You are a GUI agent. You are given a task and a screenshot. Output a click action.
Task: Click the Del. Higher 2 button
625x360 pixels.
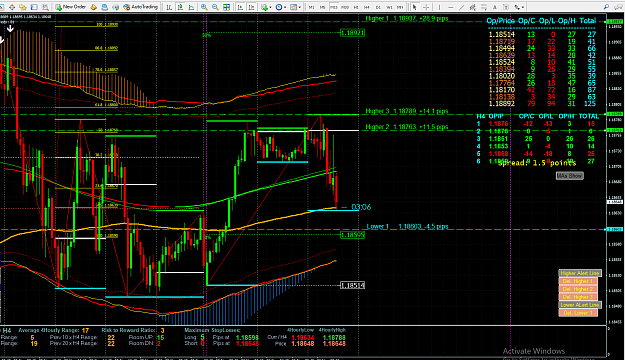click(578, 289)
